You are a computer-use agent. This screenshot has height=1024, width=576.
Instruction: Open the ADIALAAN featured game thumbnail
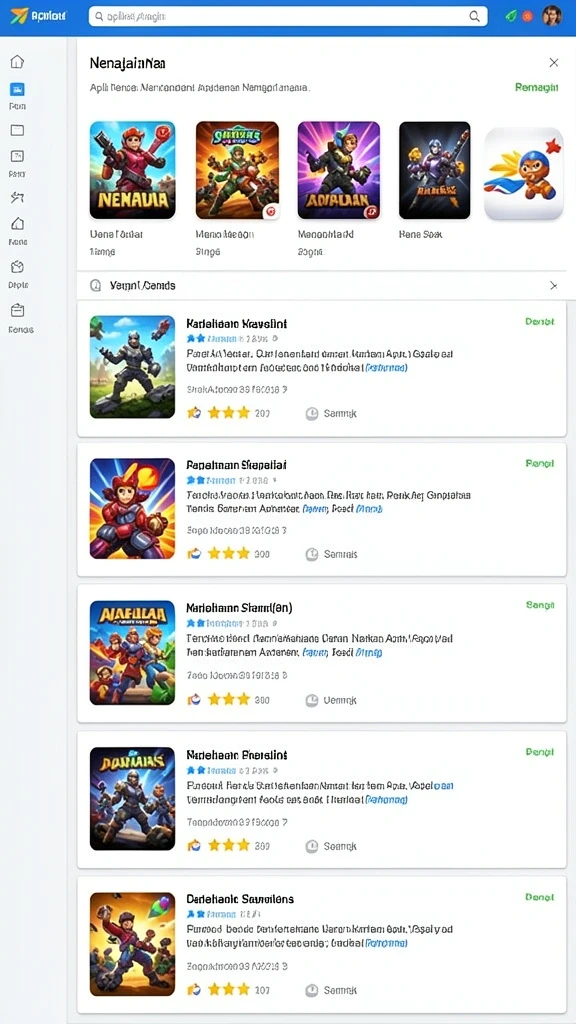pos(339,170)
